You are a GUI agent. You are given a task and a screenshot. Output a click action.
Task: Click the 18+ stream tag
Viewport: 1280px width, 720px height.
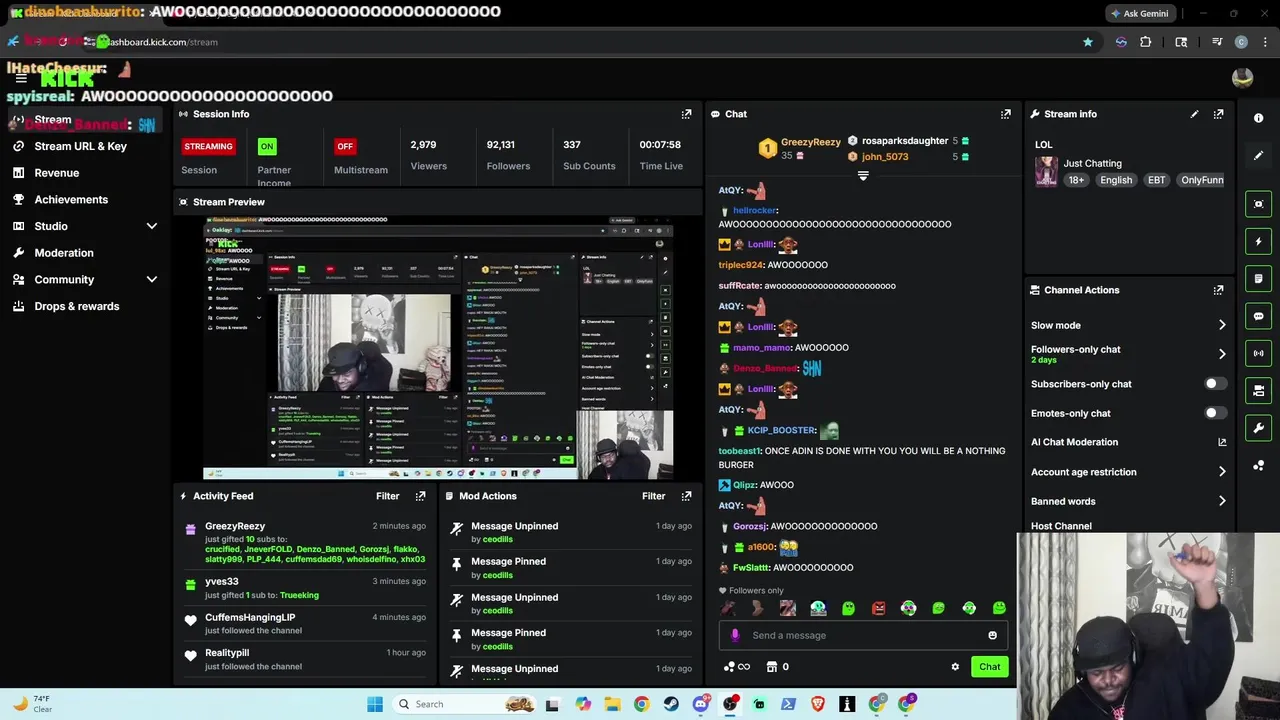(1076, 180)
